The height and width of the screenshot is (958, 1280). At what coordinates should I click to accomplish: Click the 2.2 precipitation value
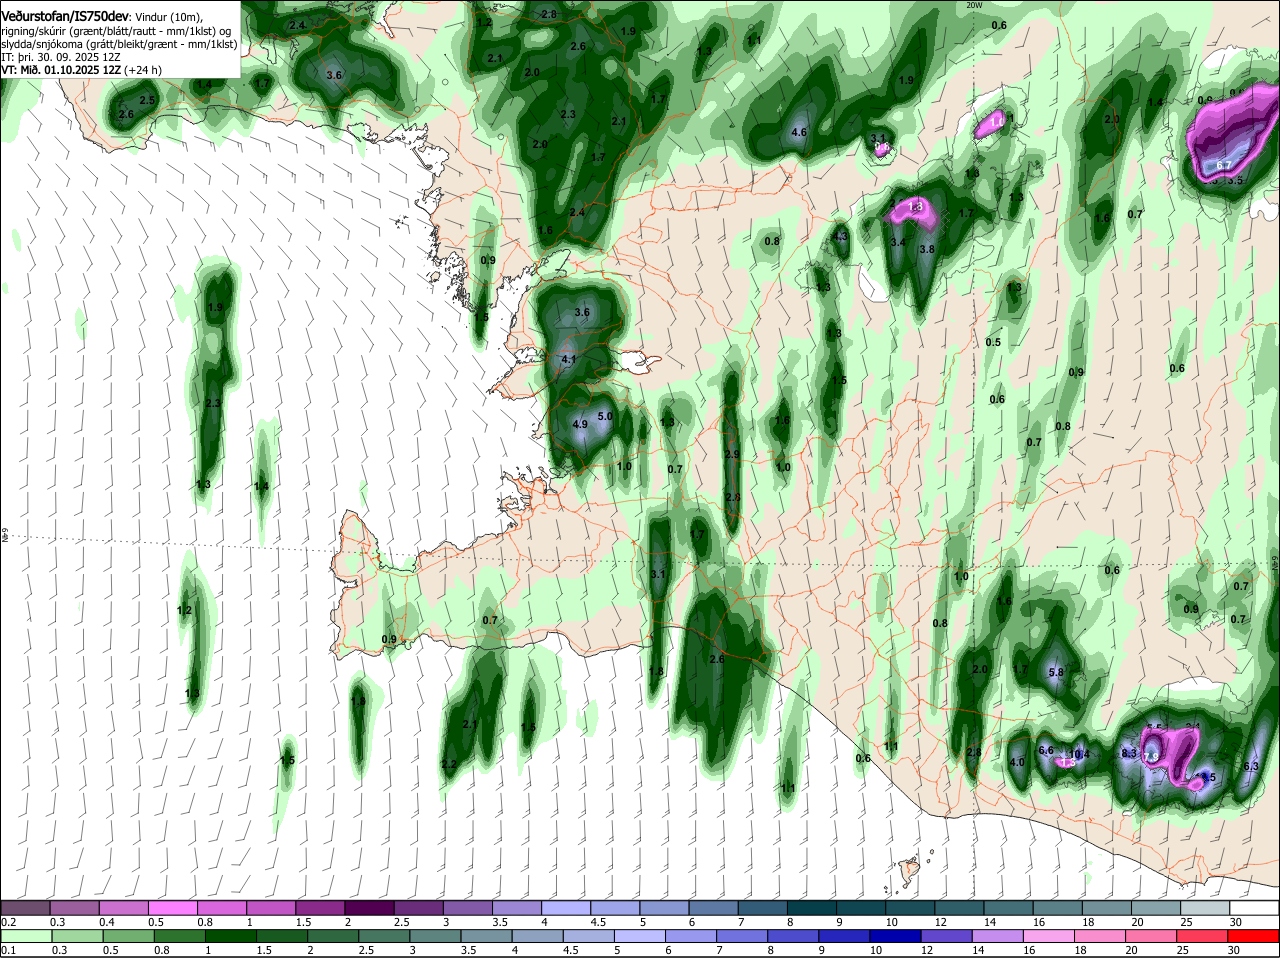click(449, 764)
